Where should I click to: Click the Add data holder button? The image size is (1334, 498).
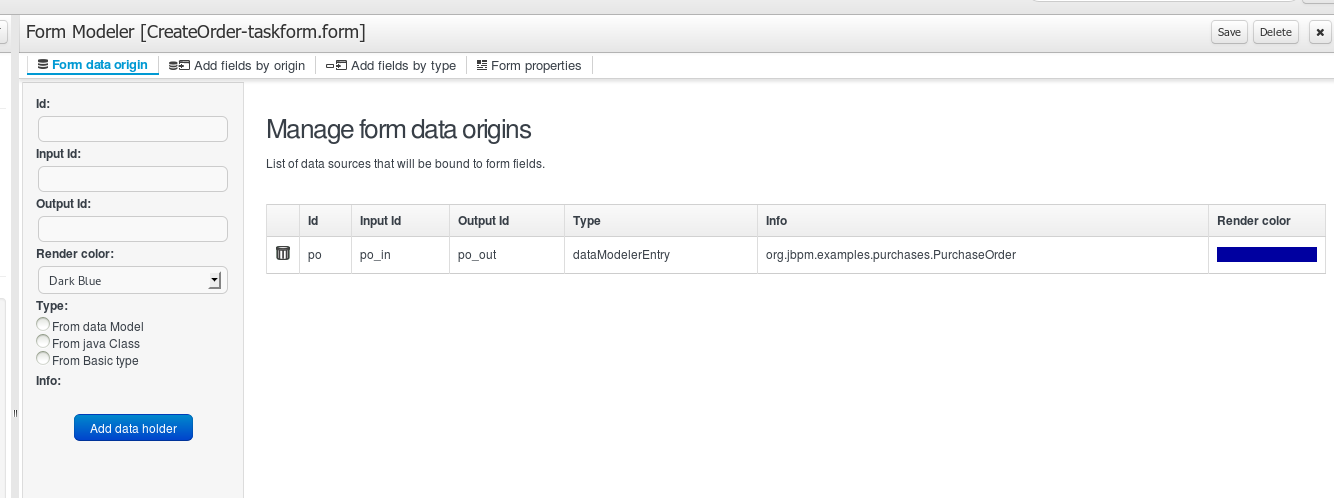pos(133,428)
